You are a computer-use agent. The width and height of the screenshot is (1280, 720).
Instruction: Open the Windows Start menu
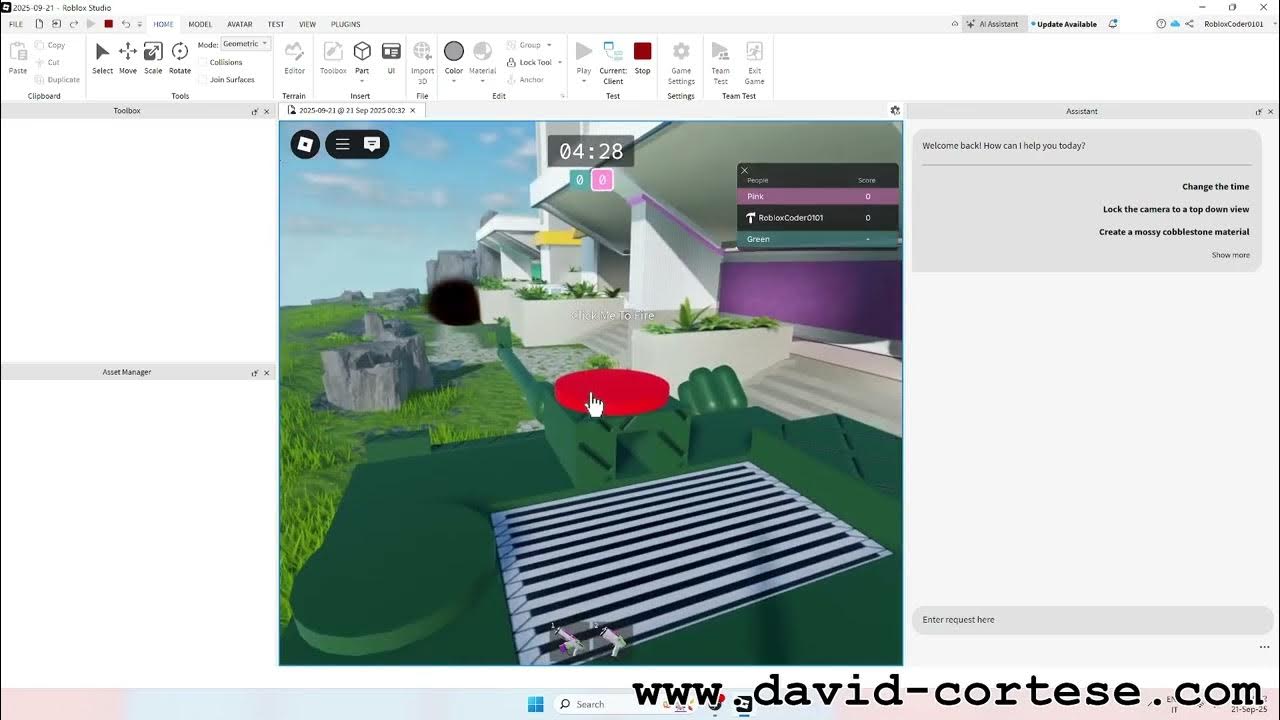click(535, 704)
